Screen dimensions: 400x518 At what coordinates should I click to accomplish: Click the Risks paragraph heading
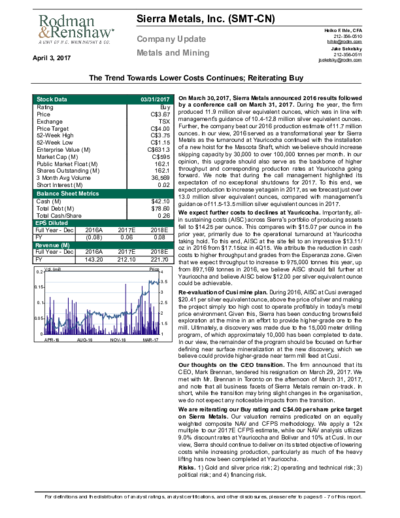click(186, 468)
